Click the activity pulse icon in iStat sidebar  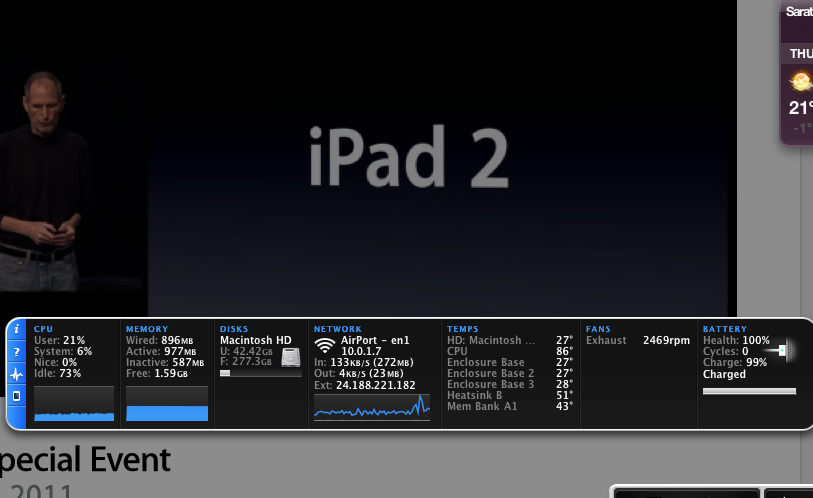click(17, 374)
